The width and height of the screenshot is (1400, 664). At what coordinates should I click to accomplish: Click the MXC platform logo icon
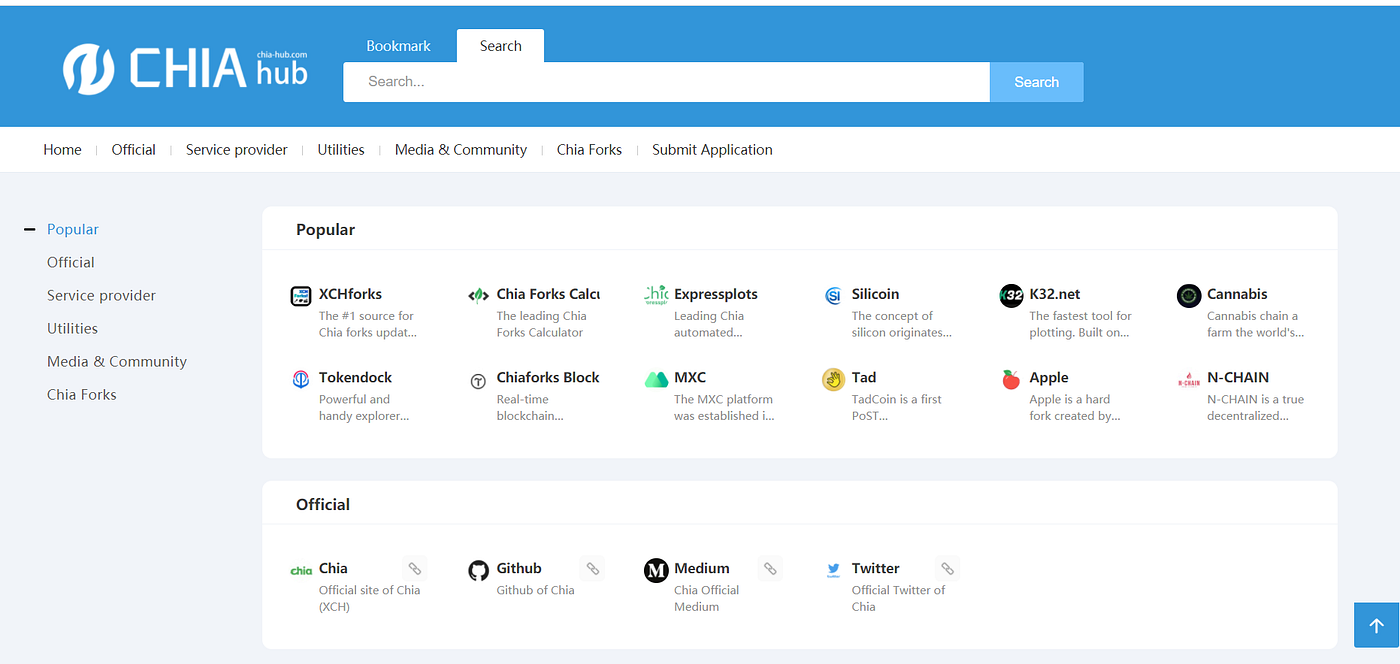click(x=656, y=379)
